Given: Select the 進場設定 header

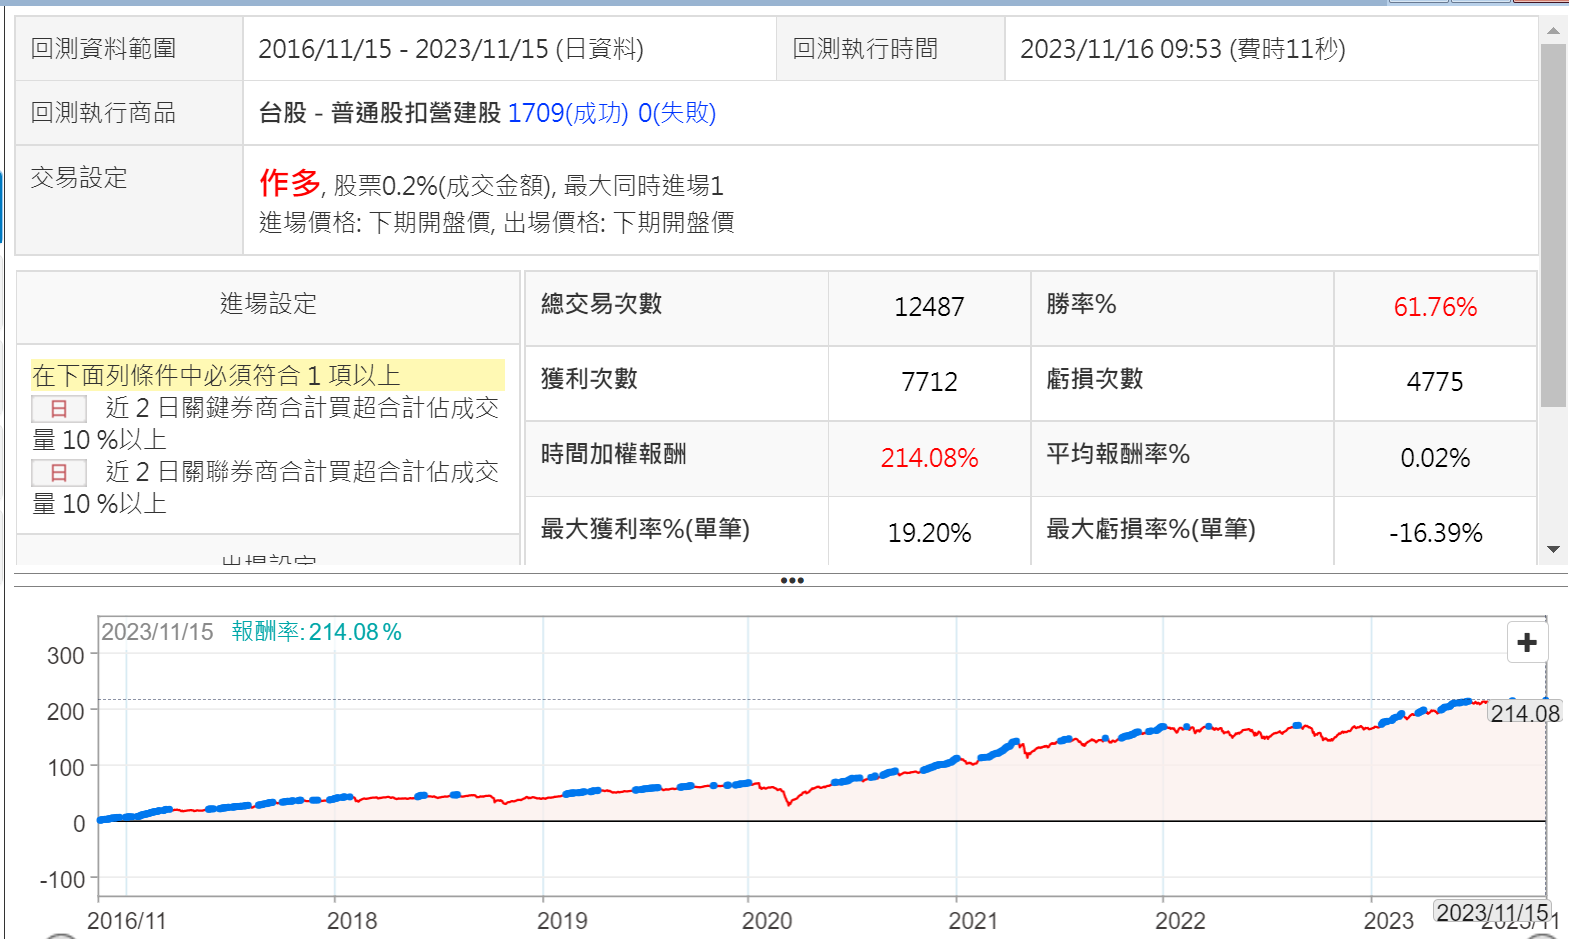Looking at the screenshot, I should click(x=268, y=304).
